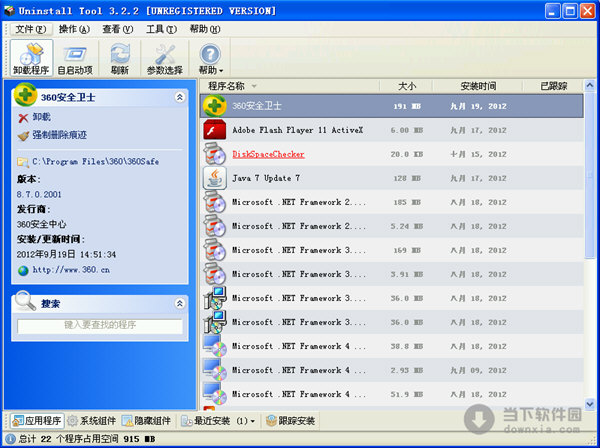Viewport: 600px width, 448px height.
Task: Click the 跟踪安装 traced install button
Action: 291,421
